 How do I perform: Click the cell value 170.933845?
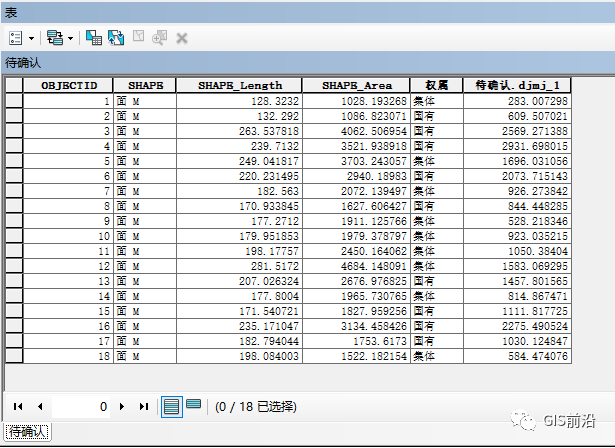[x=269, y=206]
